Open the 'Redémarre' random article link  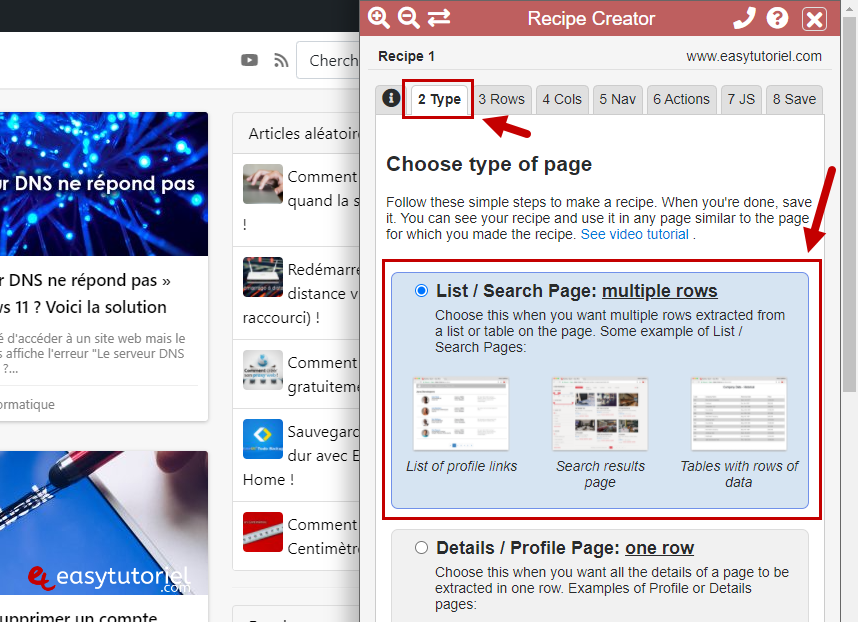point(301,294)
